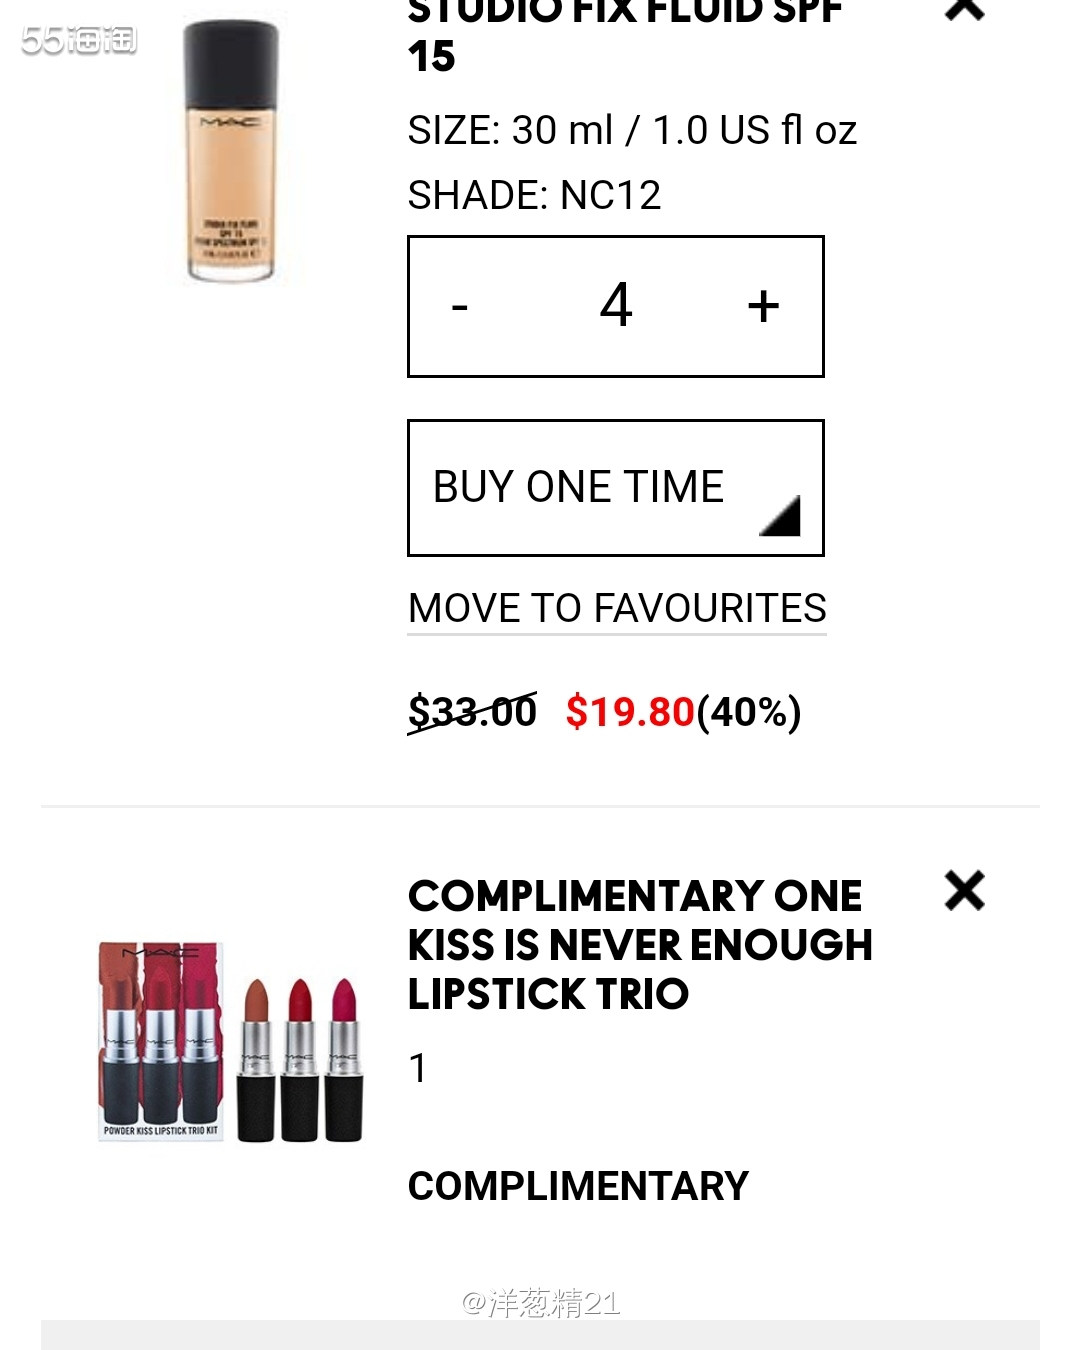Remove the complimentary Lipstick Trio item
The image size is (1080, 1350).
(x=964, y=890)
